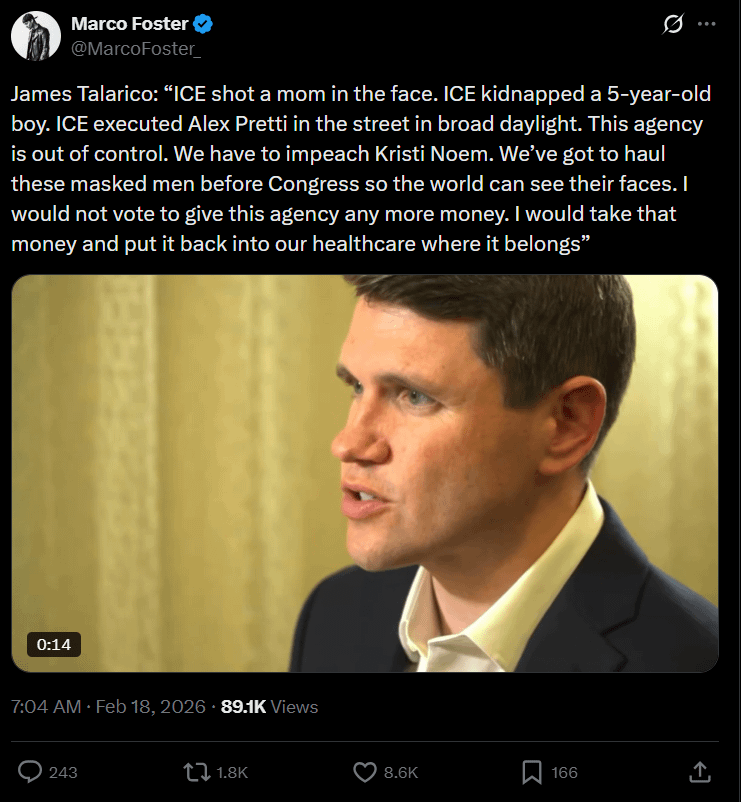Click the 1.8K reposts count

tap(231, 772)
